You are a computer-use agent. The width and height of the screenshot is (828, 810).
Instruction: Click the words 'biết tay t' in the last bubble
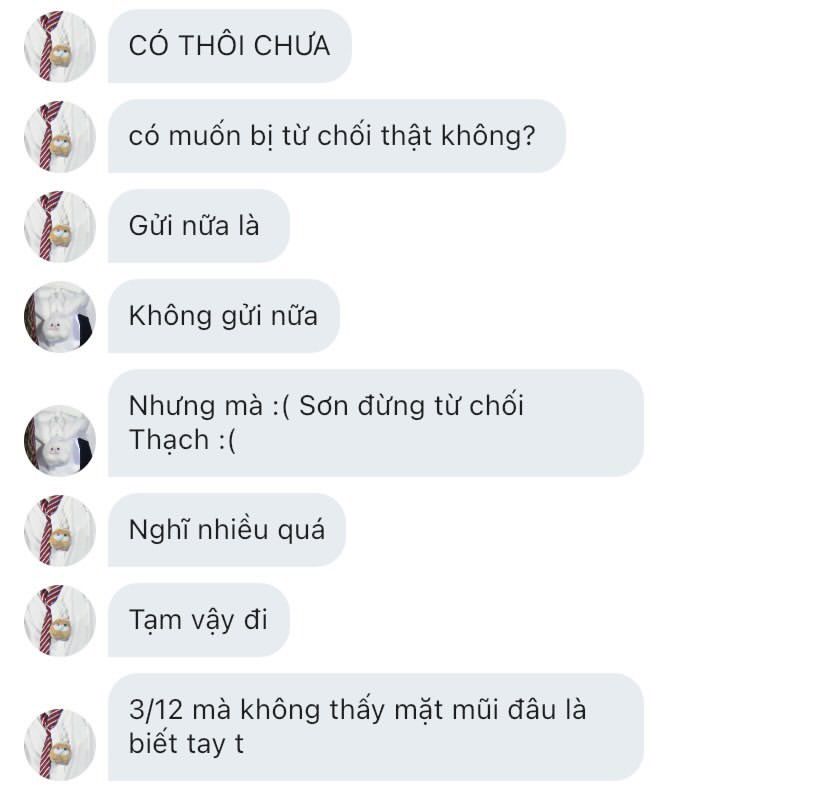pyautogui.click(x=186, y=744)
